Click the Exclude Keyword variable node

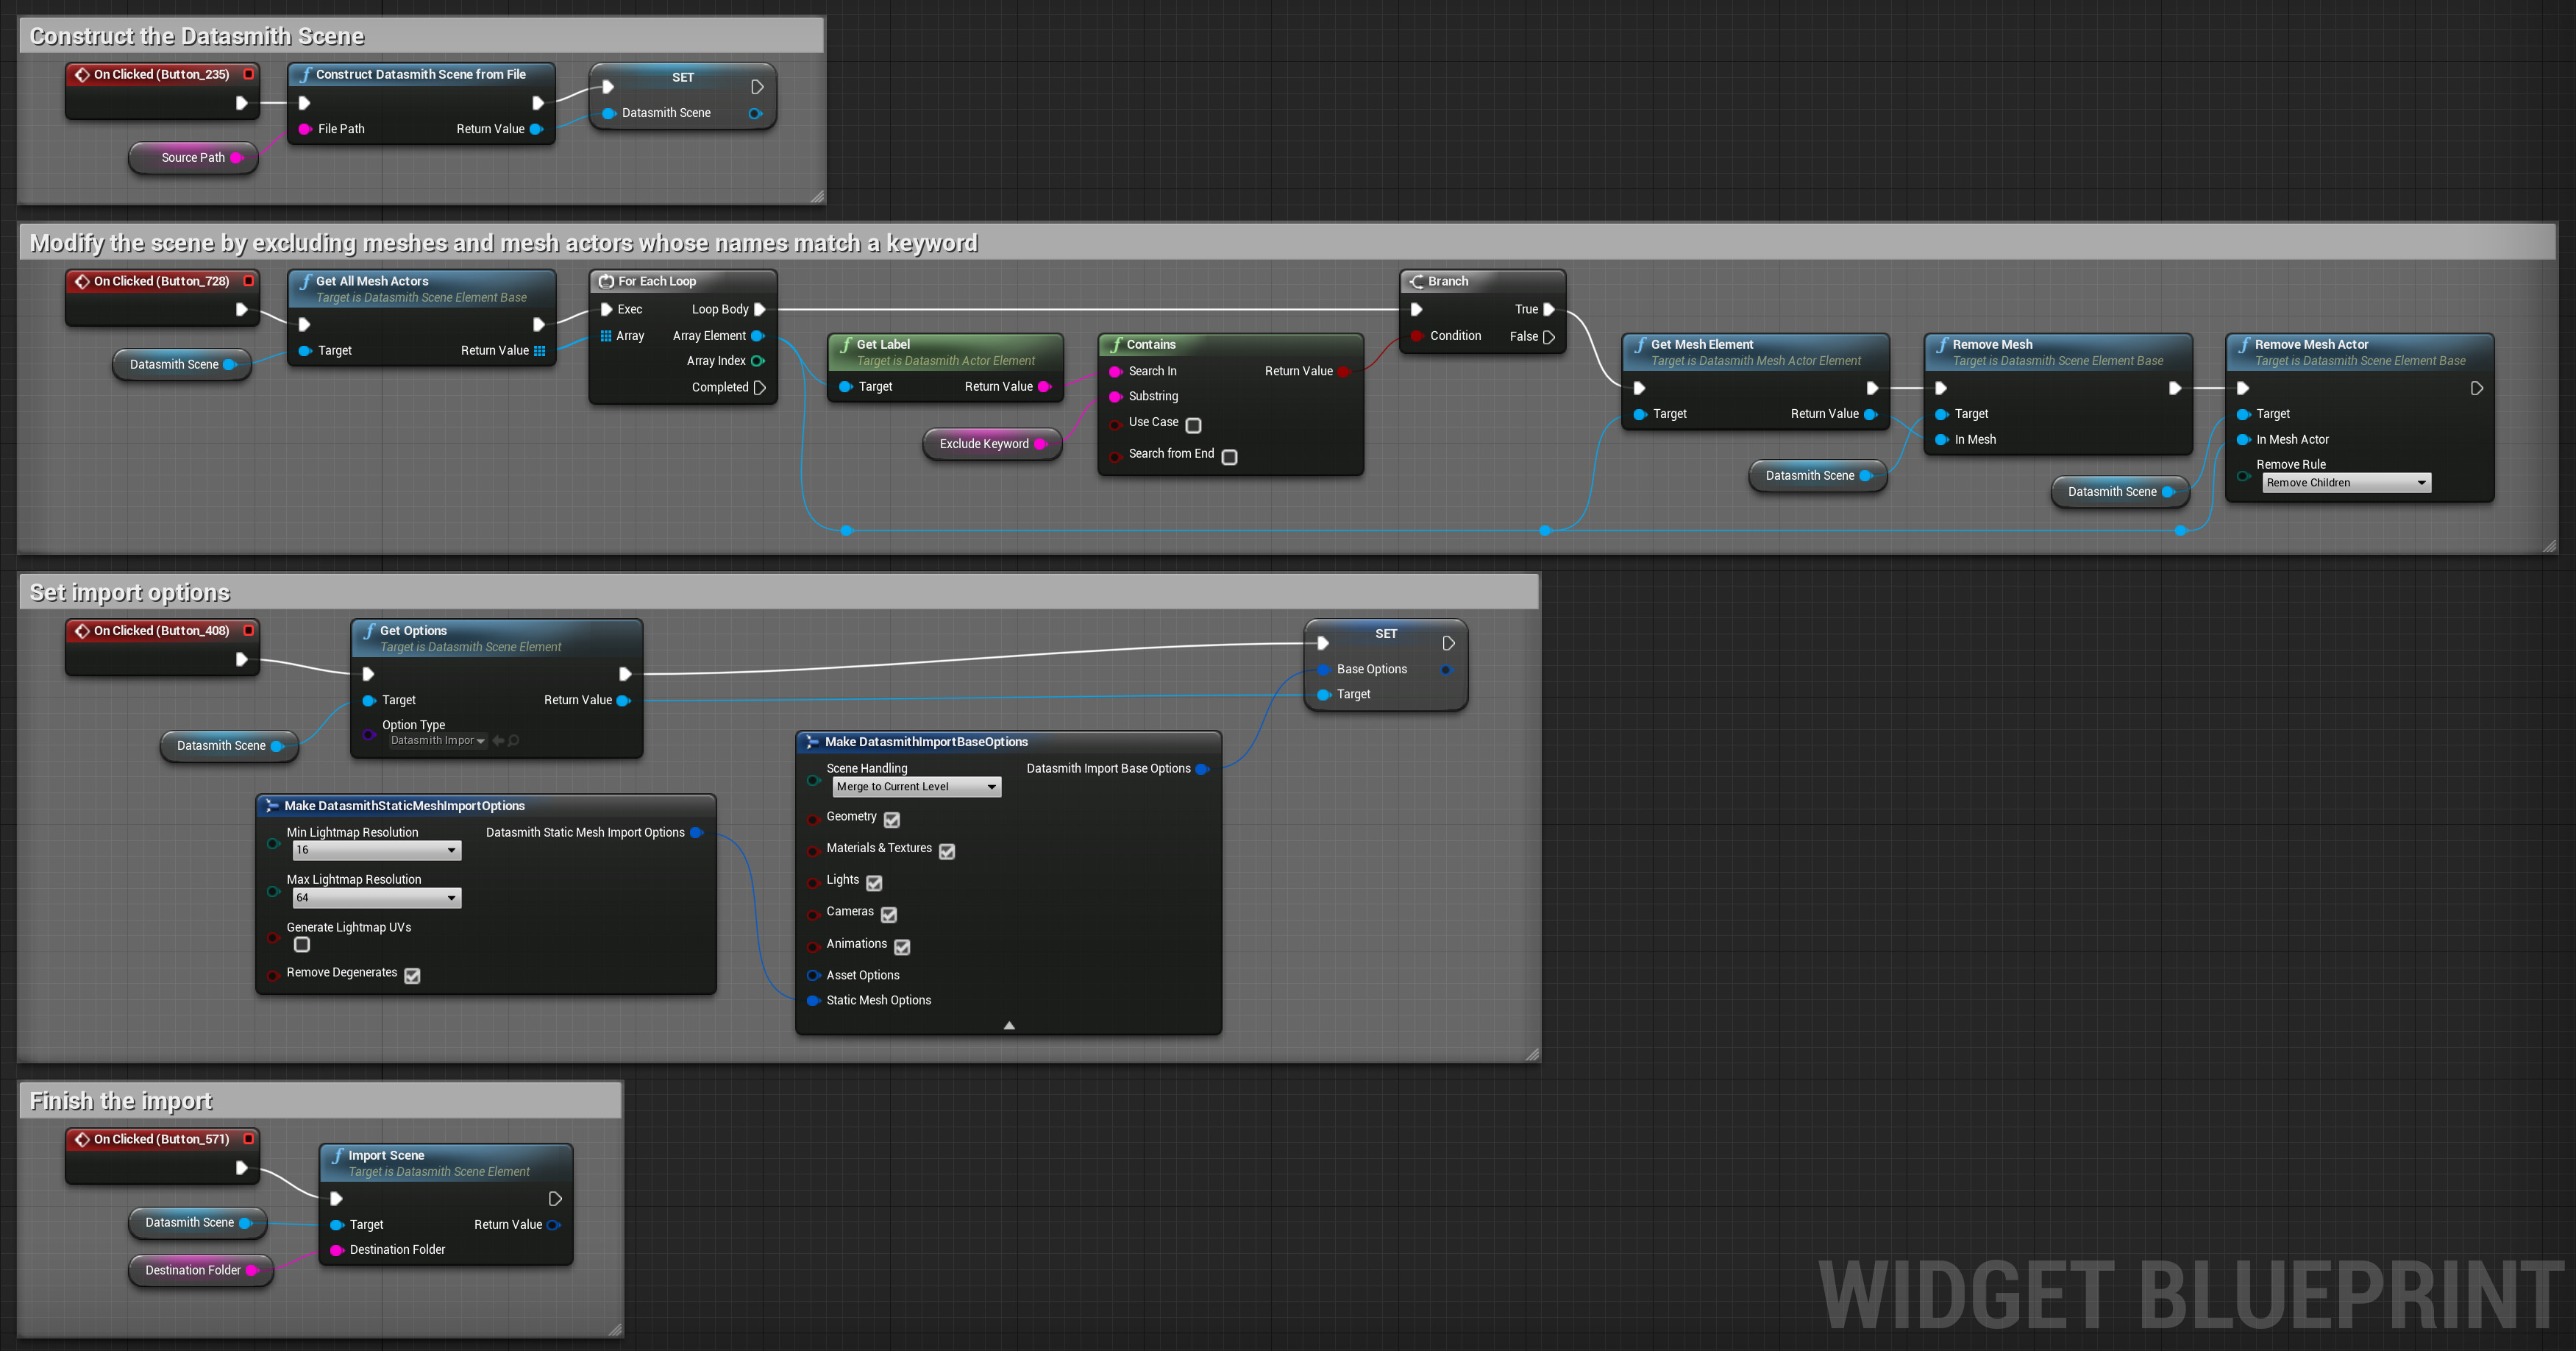[983, 444]
